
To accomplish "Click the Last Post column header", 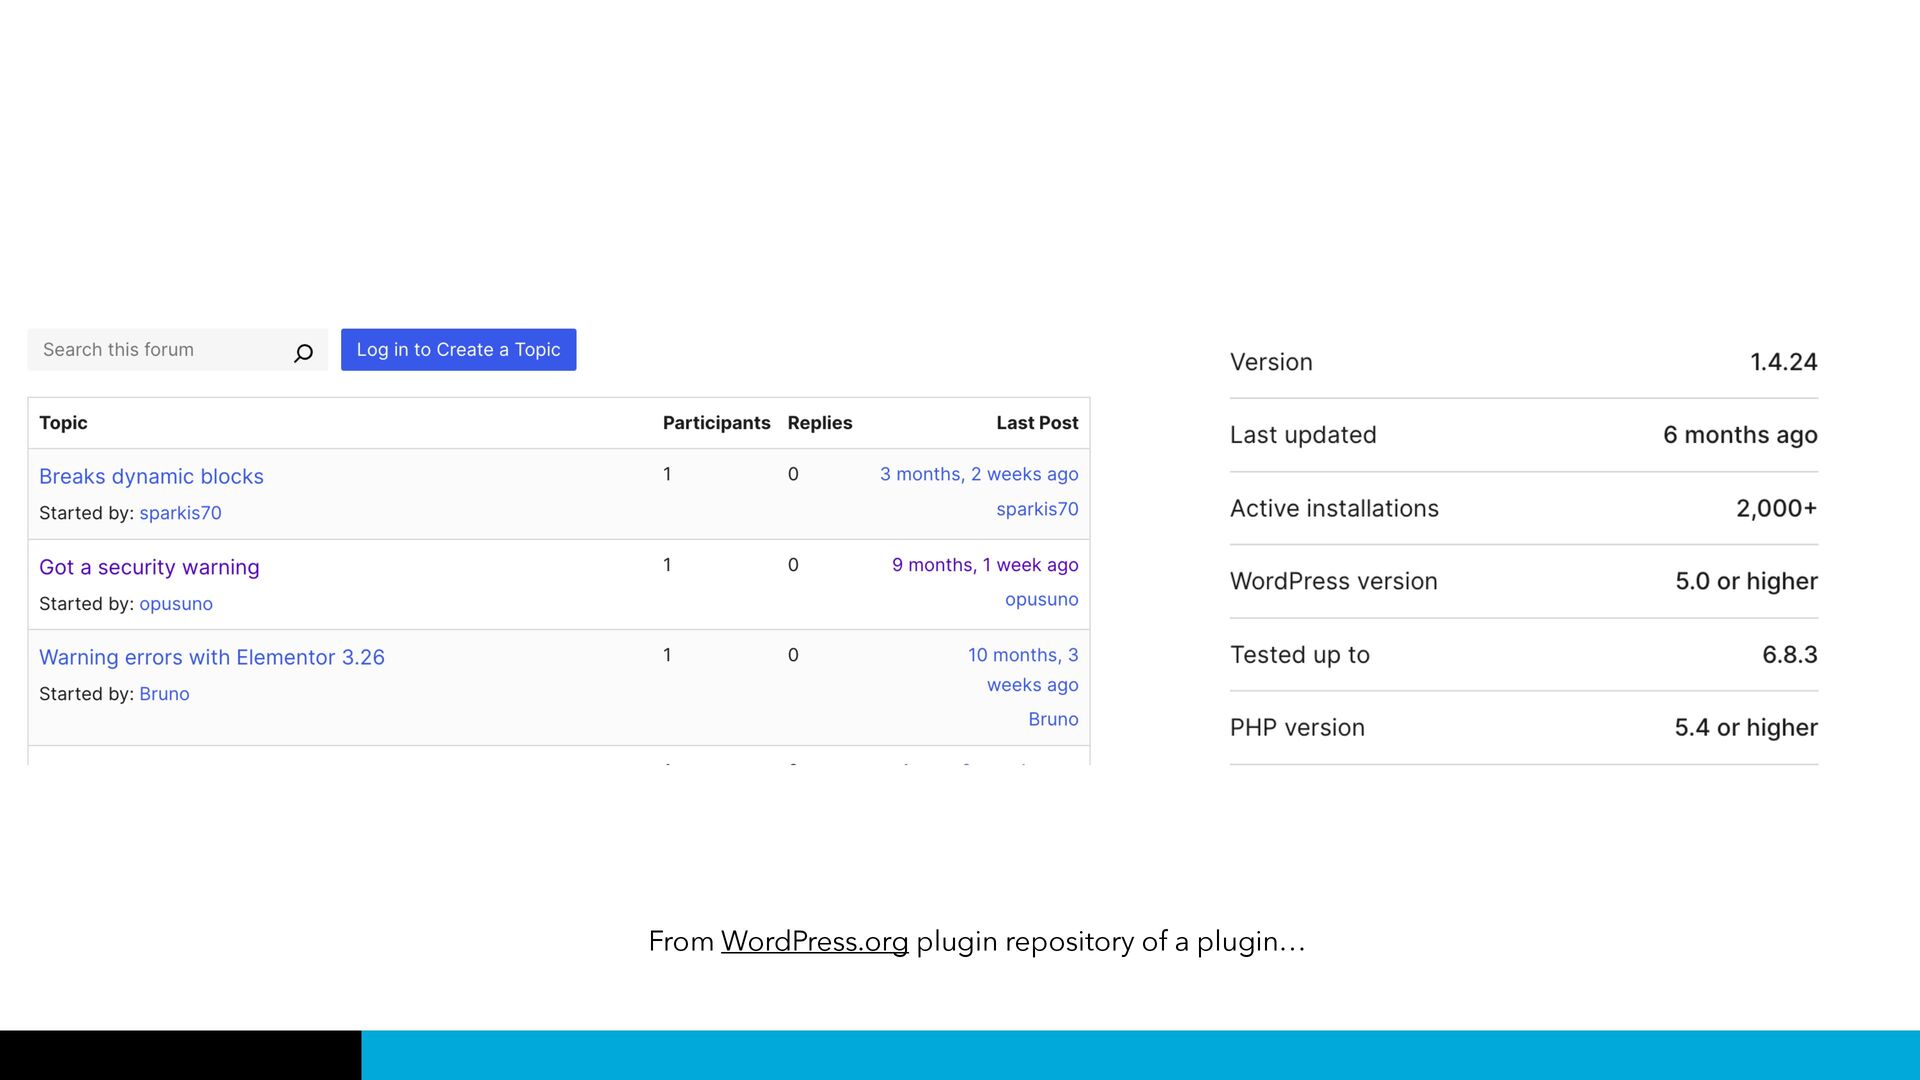I will (1036, 423).
